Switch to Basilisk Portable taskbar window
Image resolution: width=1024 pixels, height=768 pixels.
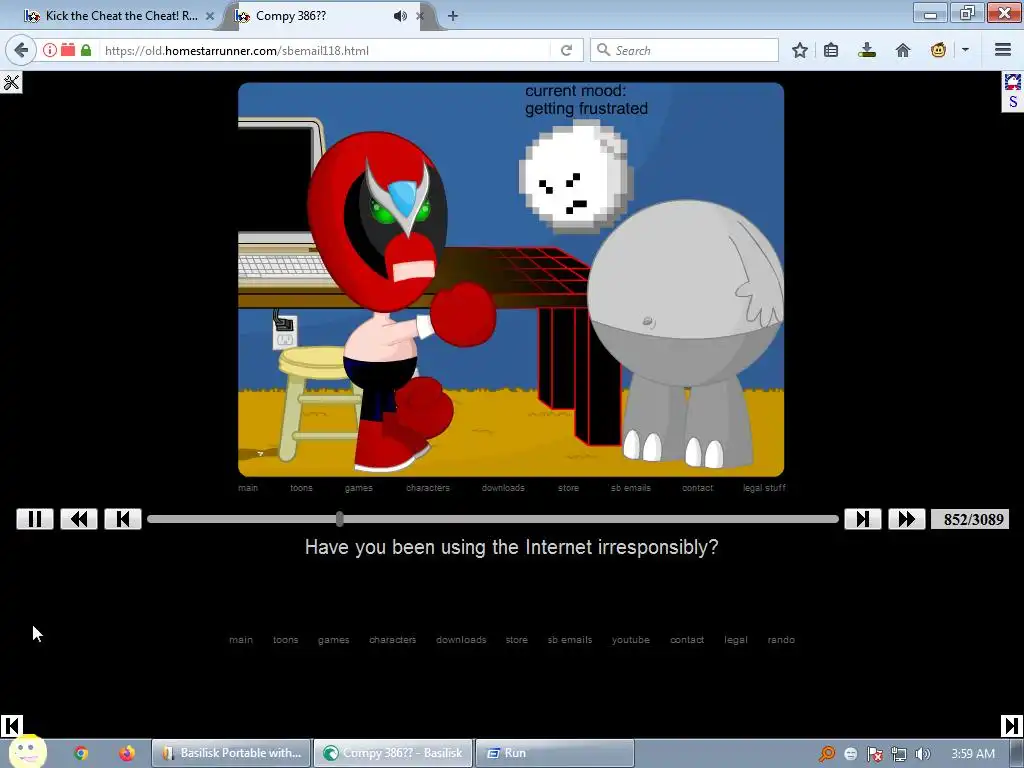pyautogui.click(x=232, y=753)
